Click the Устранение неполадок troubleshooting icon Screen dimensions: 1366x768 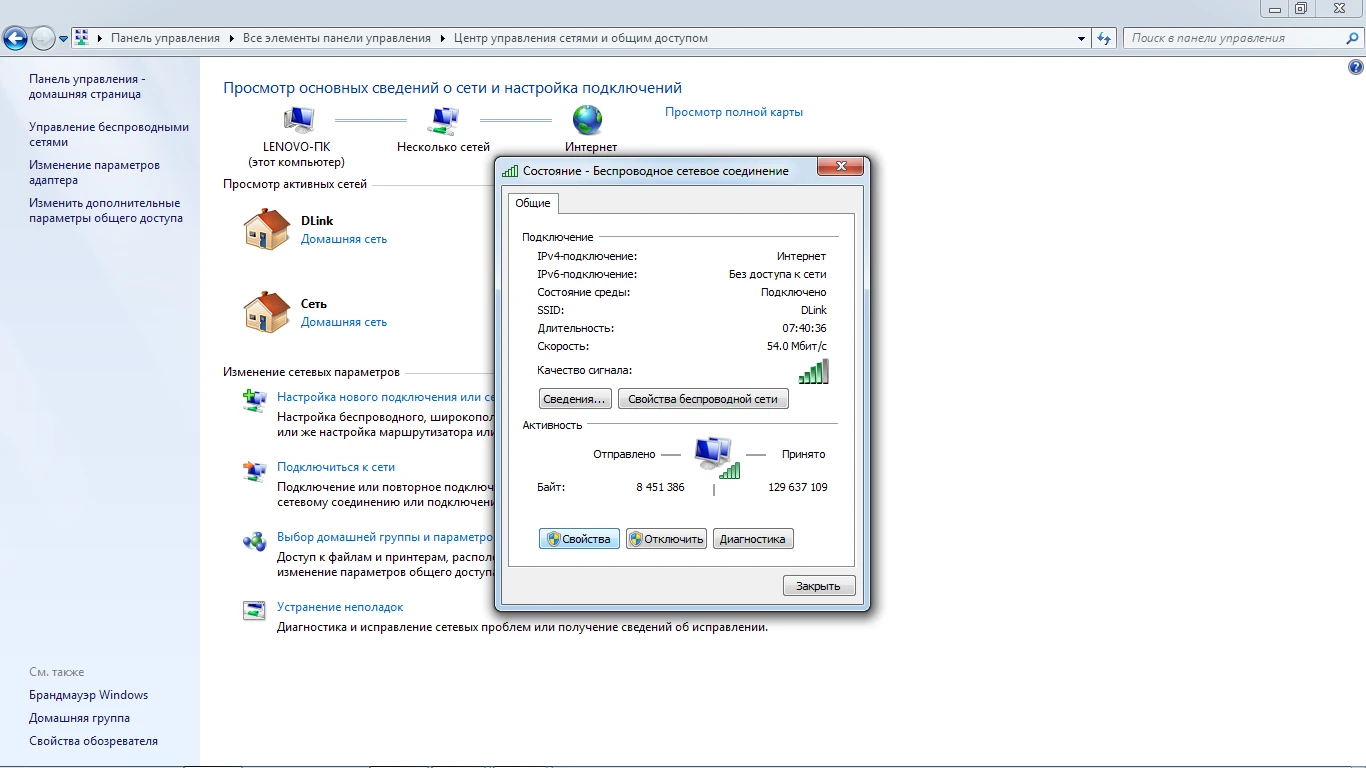[253, 610]
